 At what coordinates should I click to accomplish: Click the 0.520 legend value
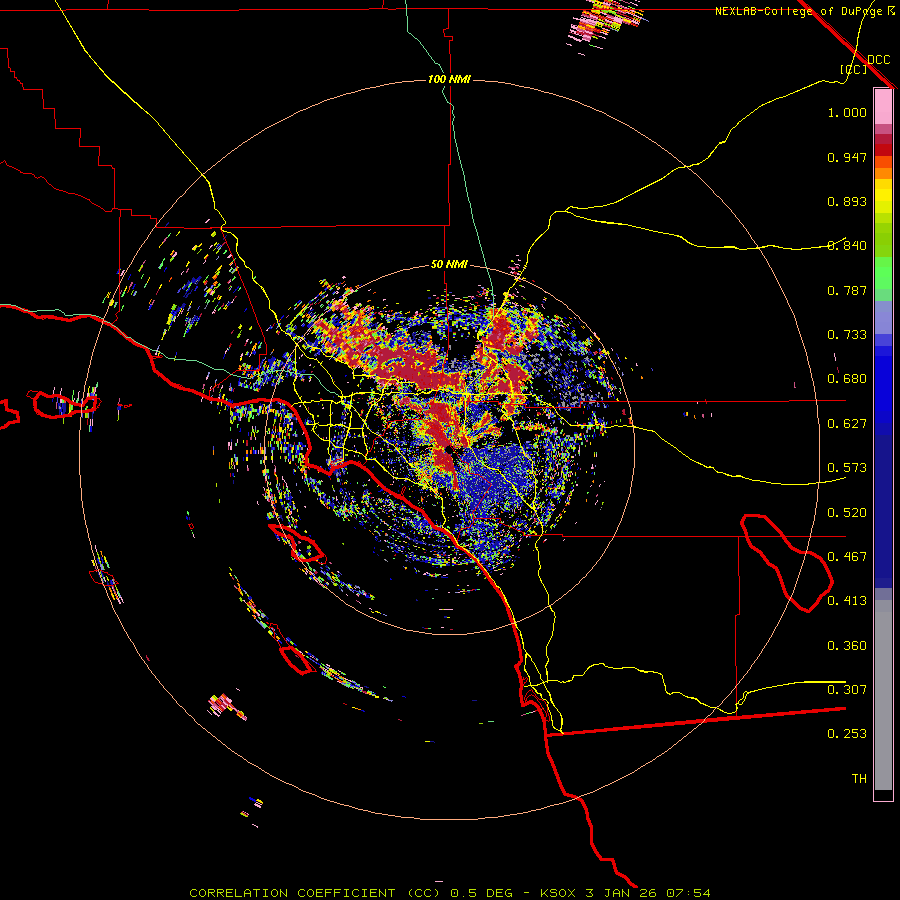pyautogui.click(x=847, y=513)
